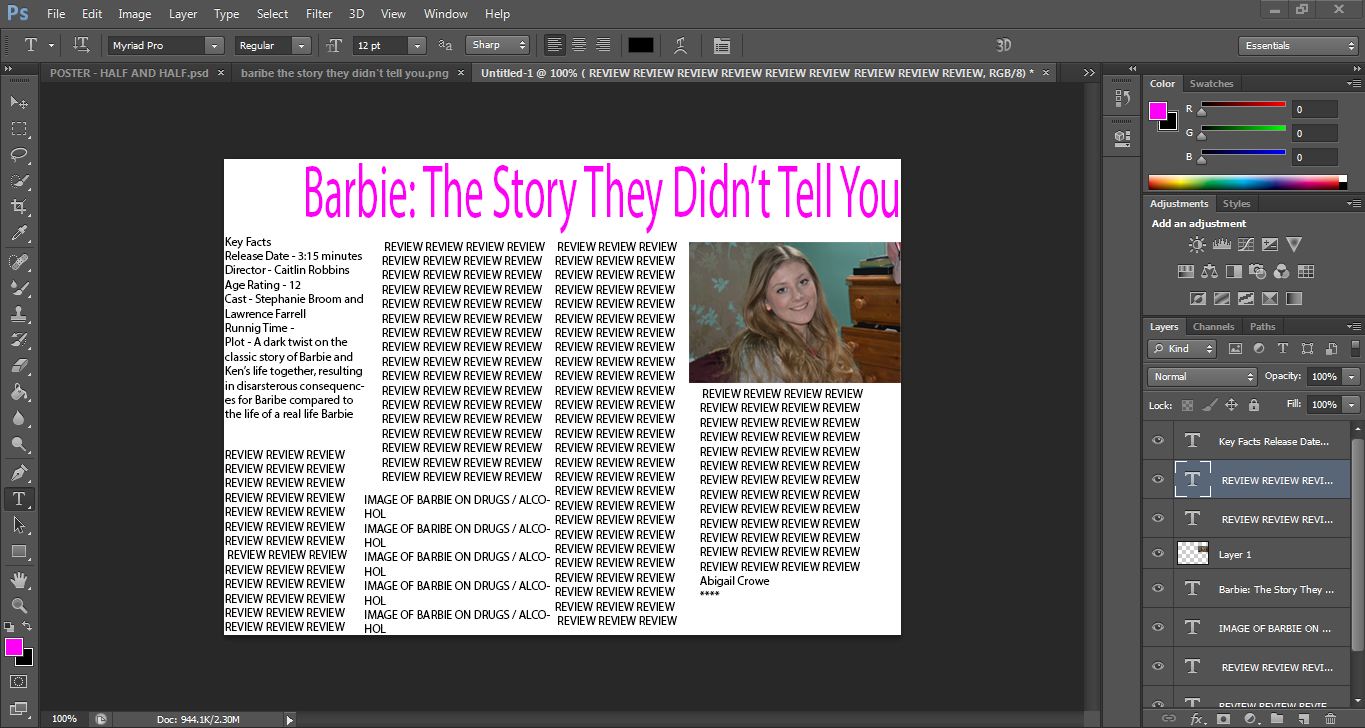The image size is (1365, 728).
Task: Click the R value input field
Action: point(1314,109)
